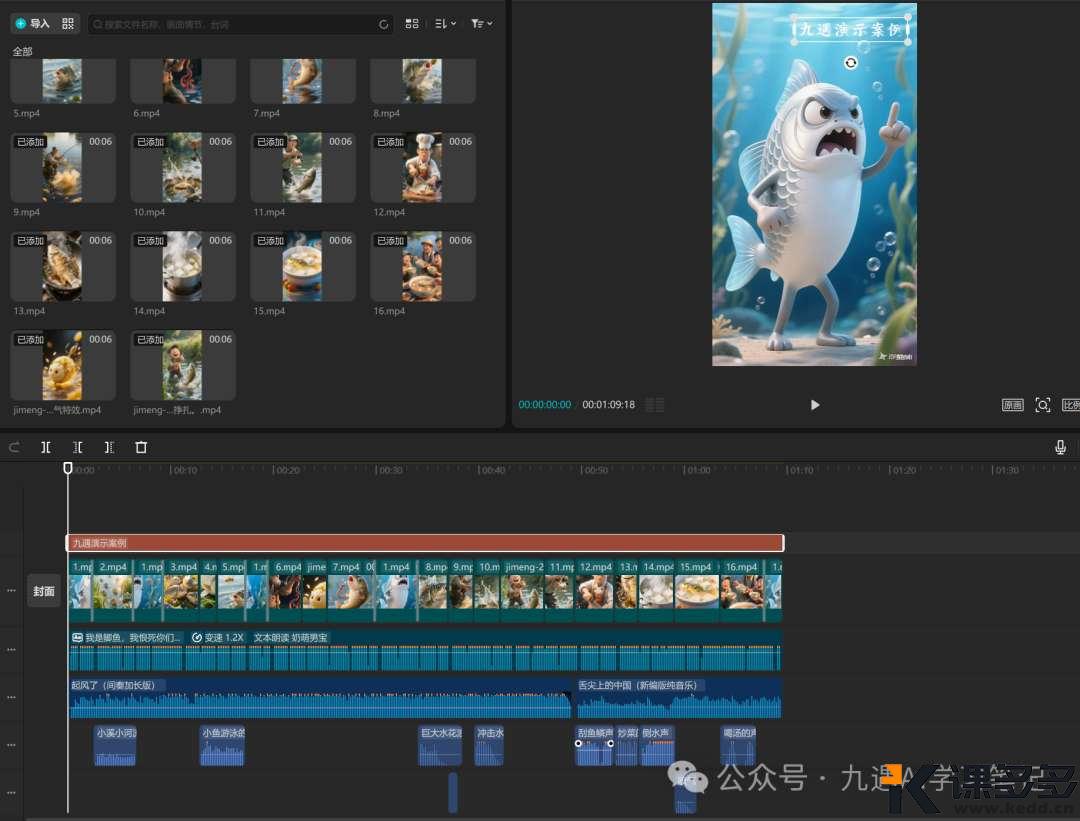1080x821 pixels.
Task: Click the 00:30 mark on timeline ruler
Action: tap(389, 470)
